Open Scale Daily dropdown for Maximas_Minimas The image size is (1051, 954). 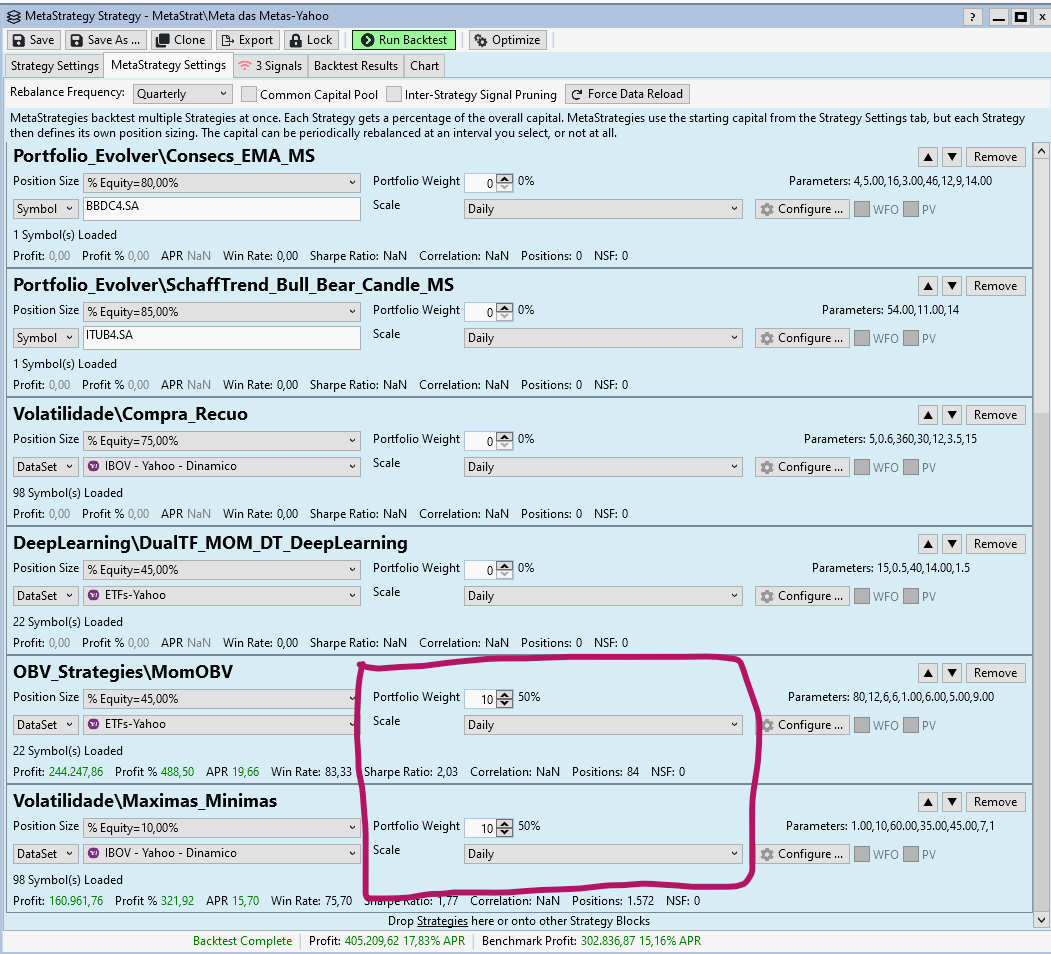click(x=603, y=854)
